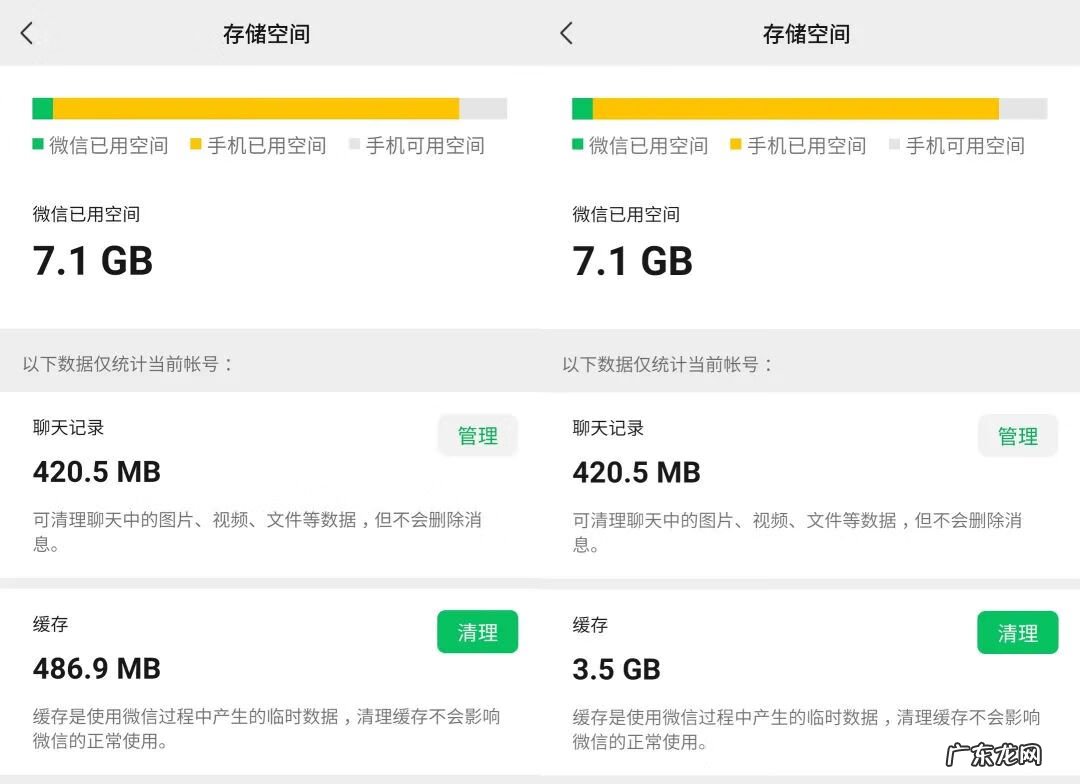Click the storage usage bar on the left screen
The image size is (1080, 784).
[x=270, y=107]
